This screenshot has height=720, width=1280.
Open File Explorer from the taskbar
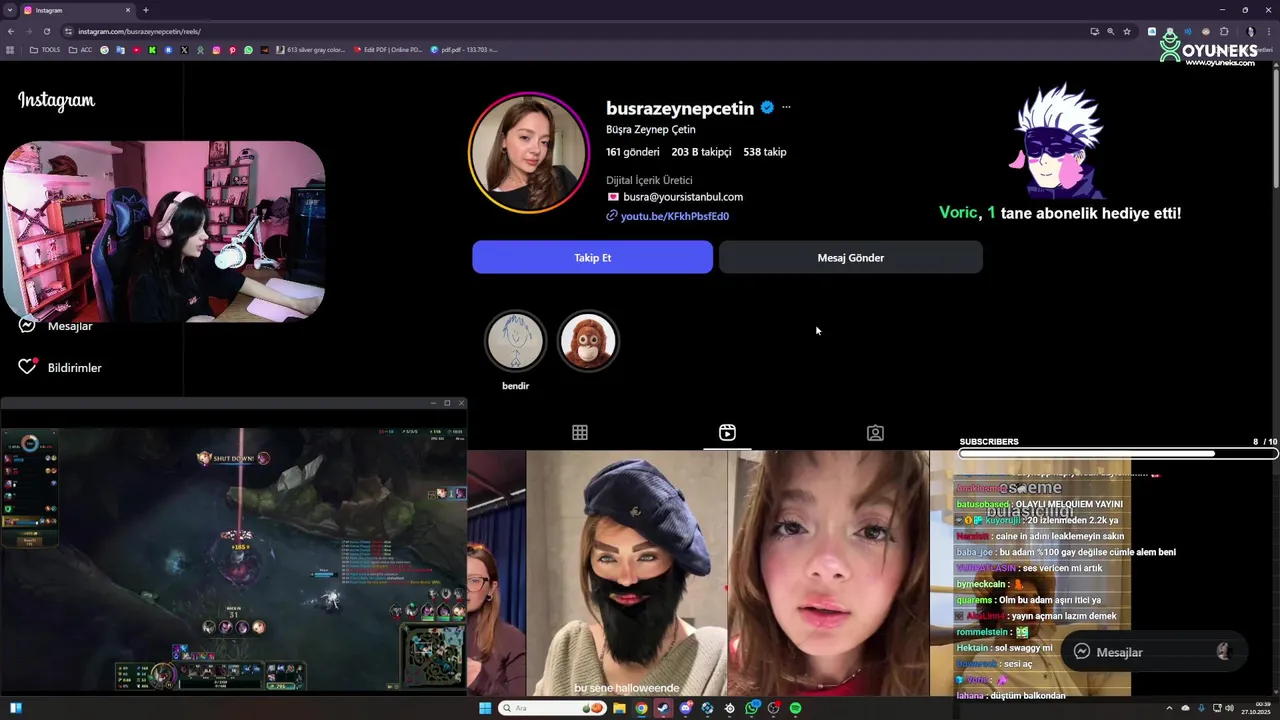619,708
